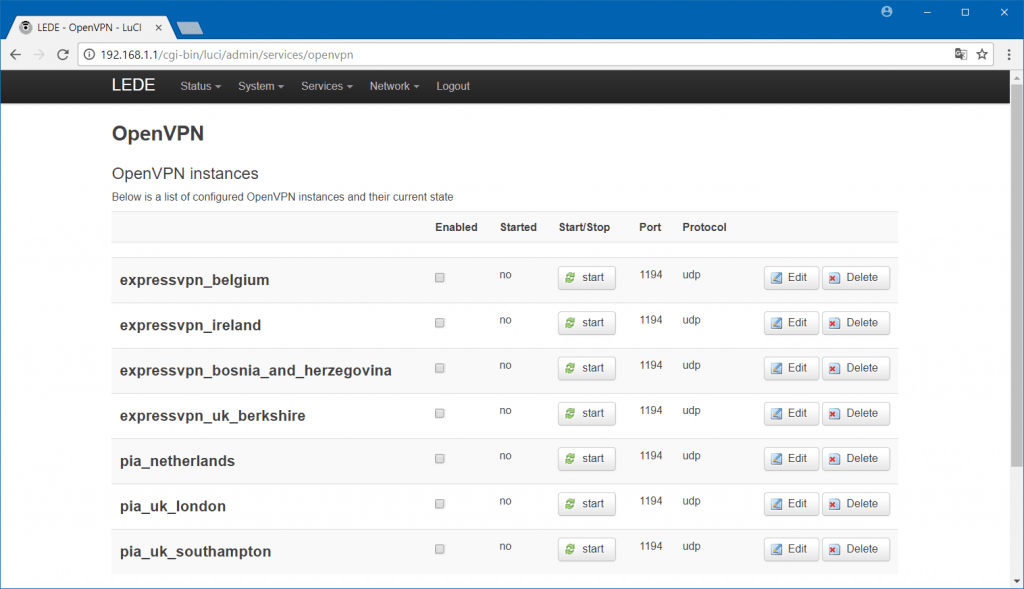Enable the expressvpn_ireland instance checkbox
1024x589 pixels.
coord(439,322)
